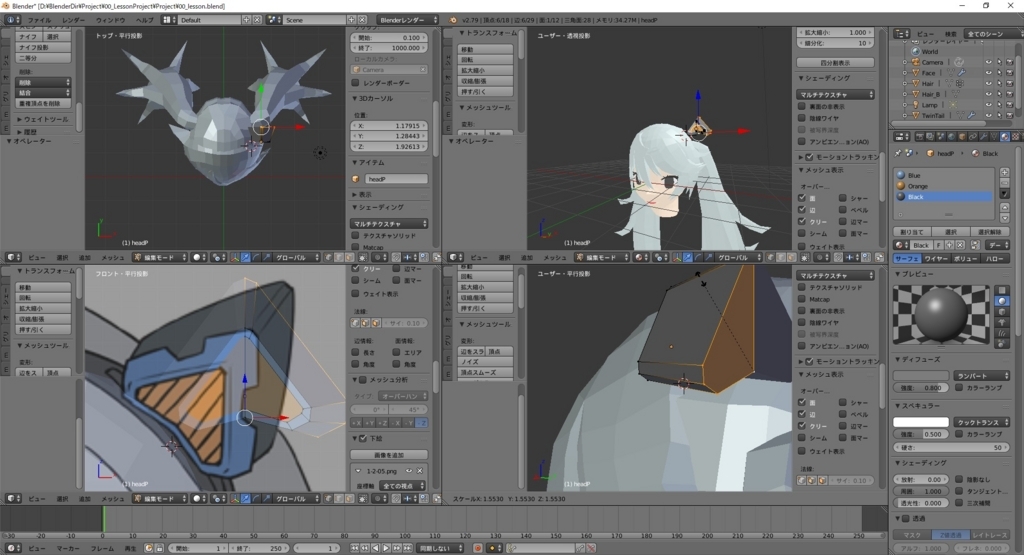
Task: Open the Material sphere properties tab
Action: coord(1004,136)
